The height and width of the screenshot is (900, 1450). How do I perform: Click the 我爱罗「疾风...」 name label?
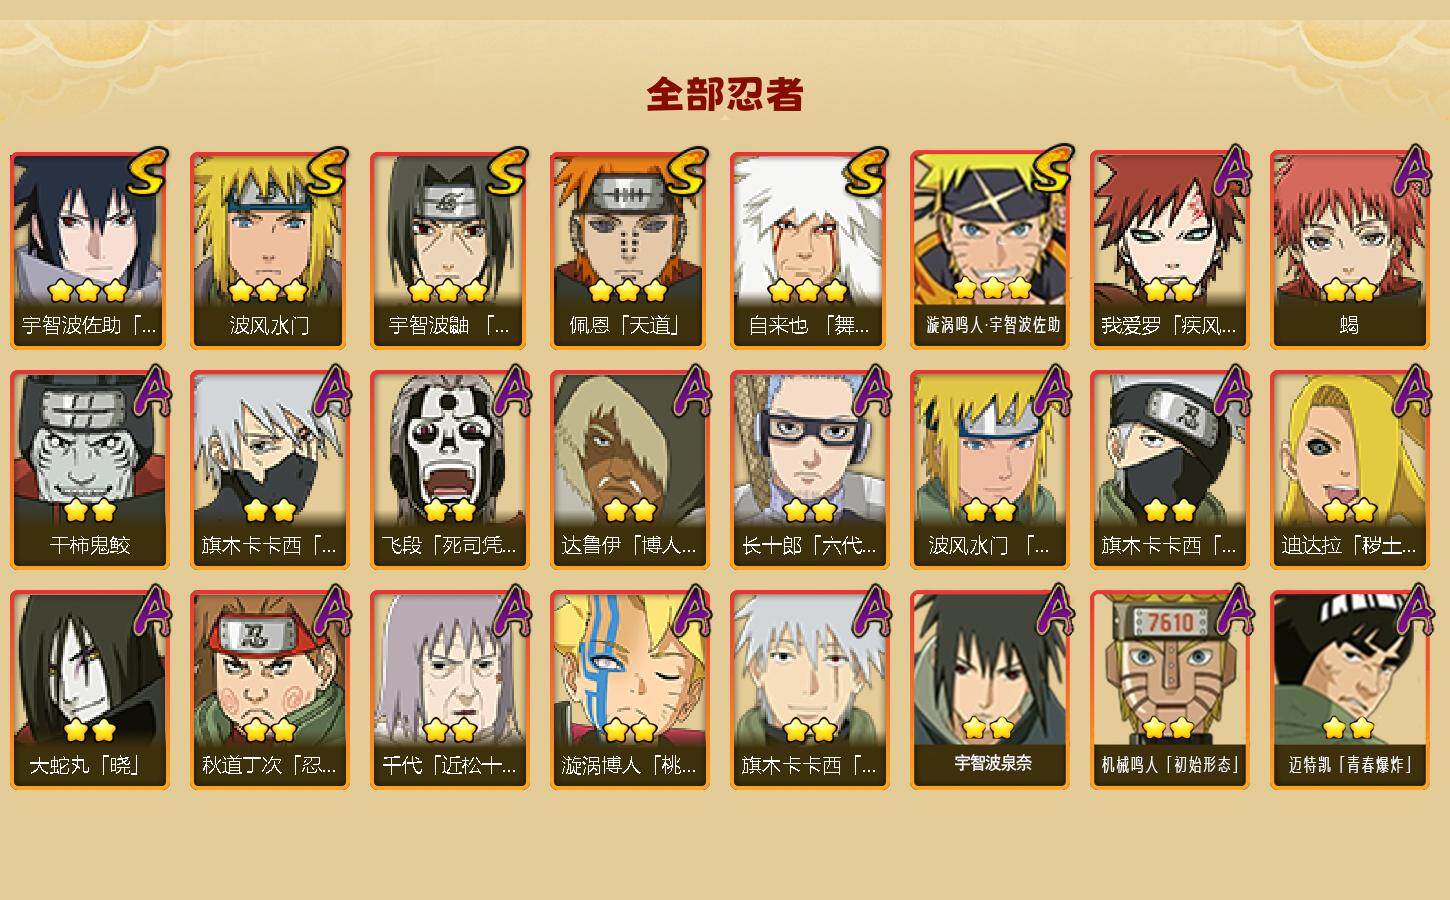coord(1168,325)
